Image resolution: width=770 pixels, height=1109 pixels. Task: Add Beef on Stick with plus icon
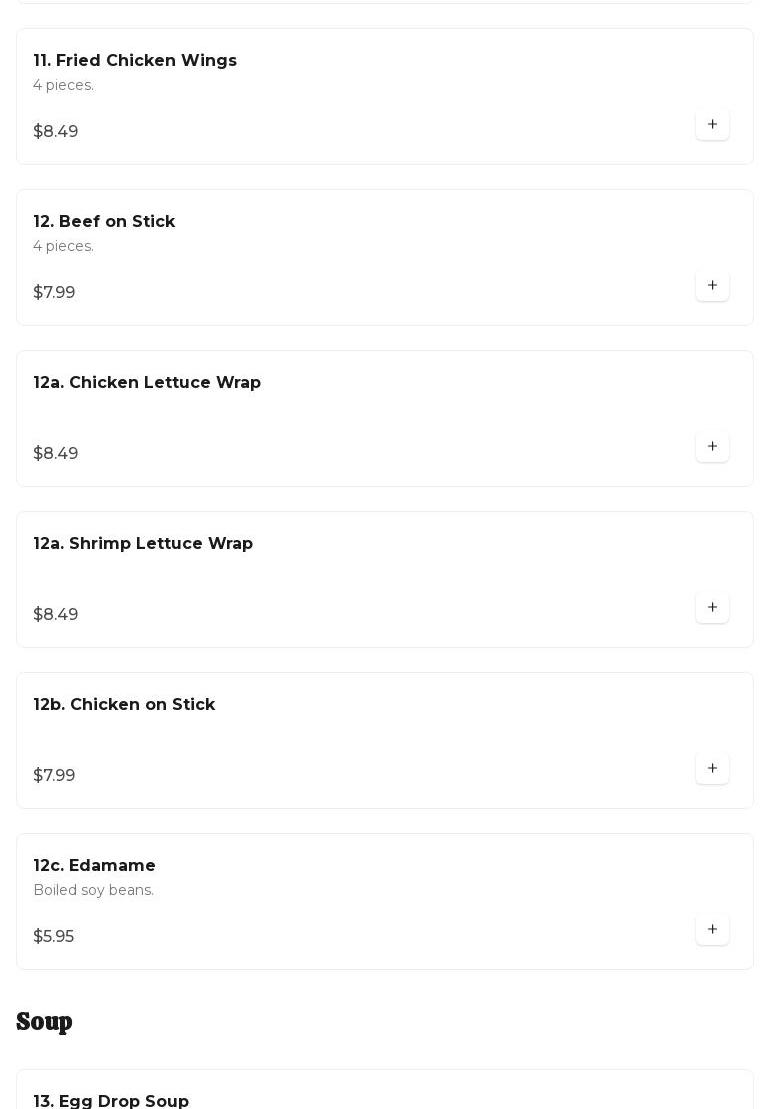pyautogui.click(x=712, y=286)
